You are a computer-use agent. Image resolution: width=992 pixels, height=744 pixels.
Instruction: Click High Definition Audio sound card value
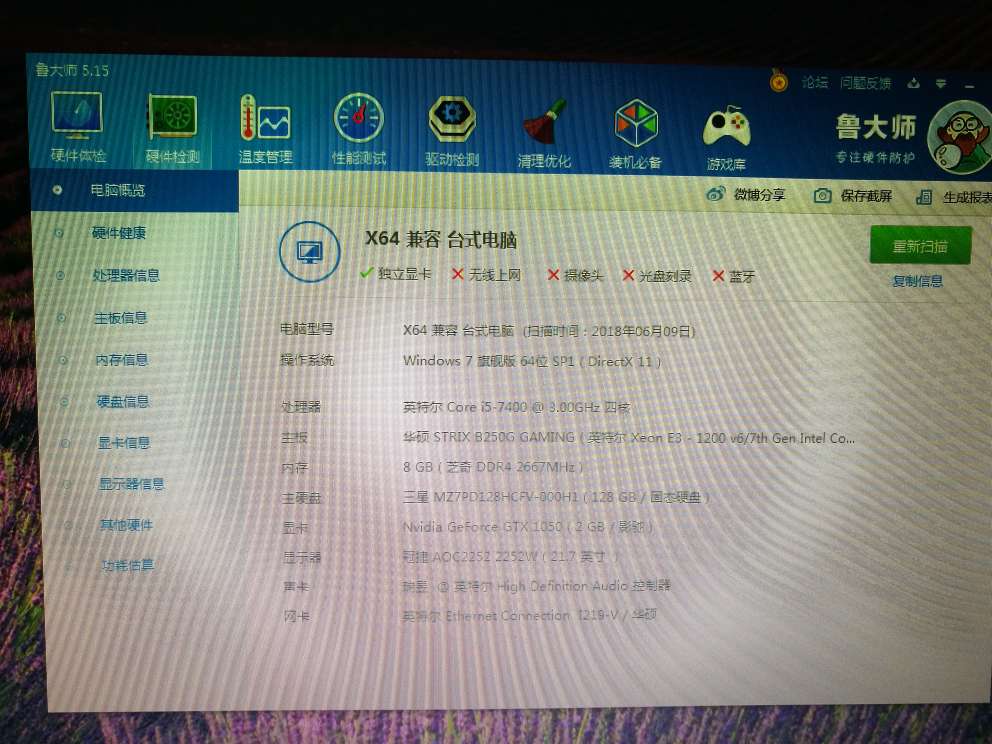click(x=536, y=586)
